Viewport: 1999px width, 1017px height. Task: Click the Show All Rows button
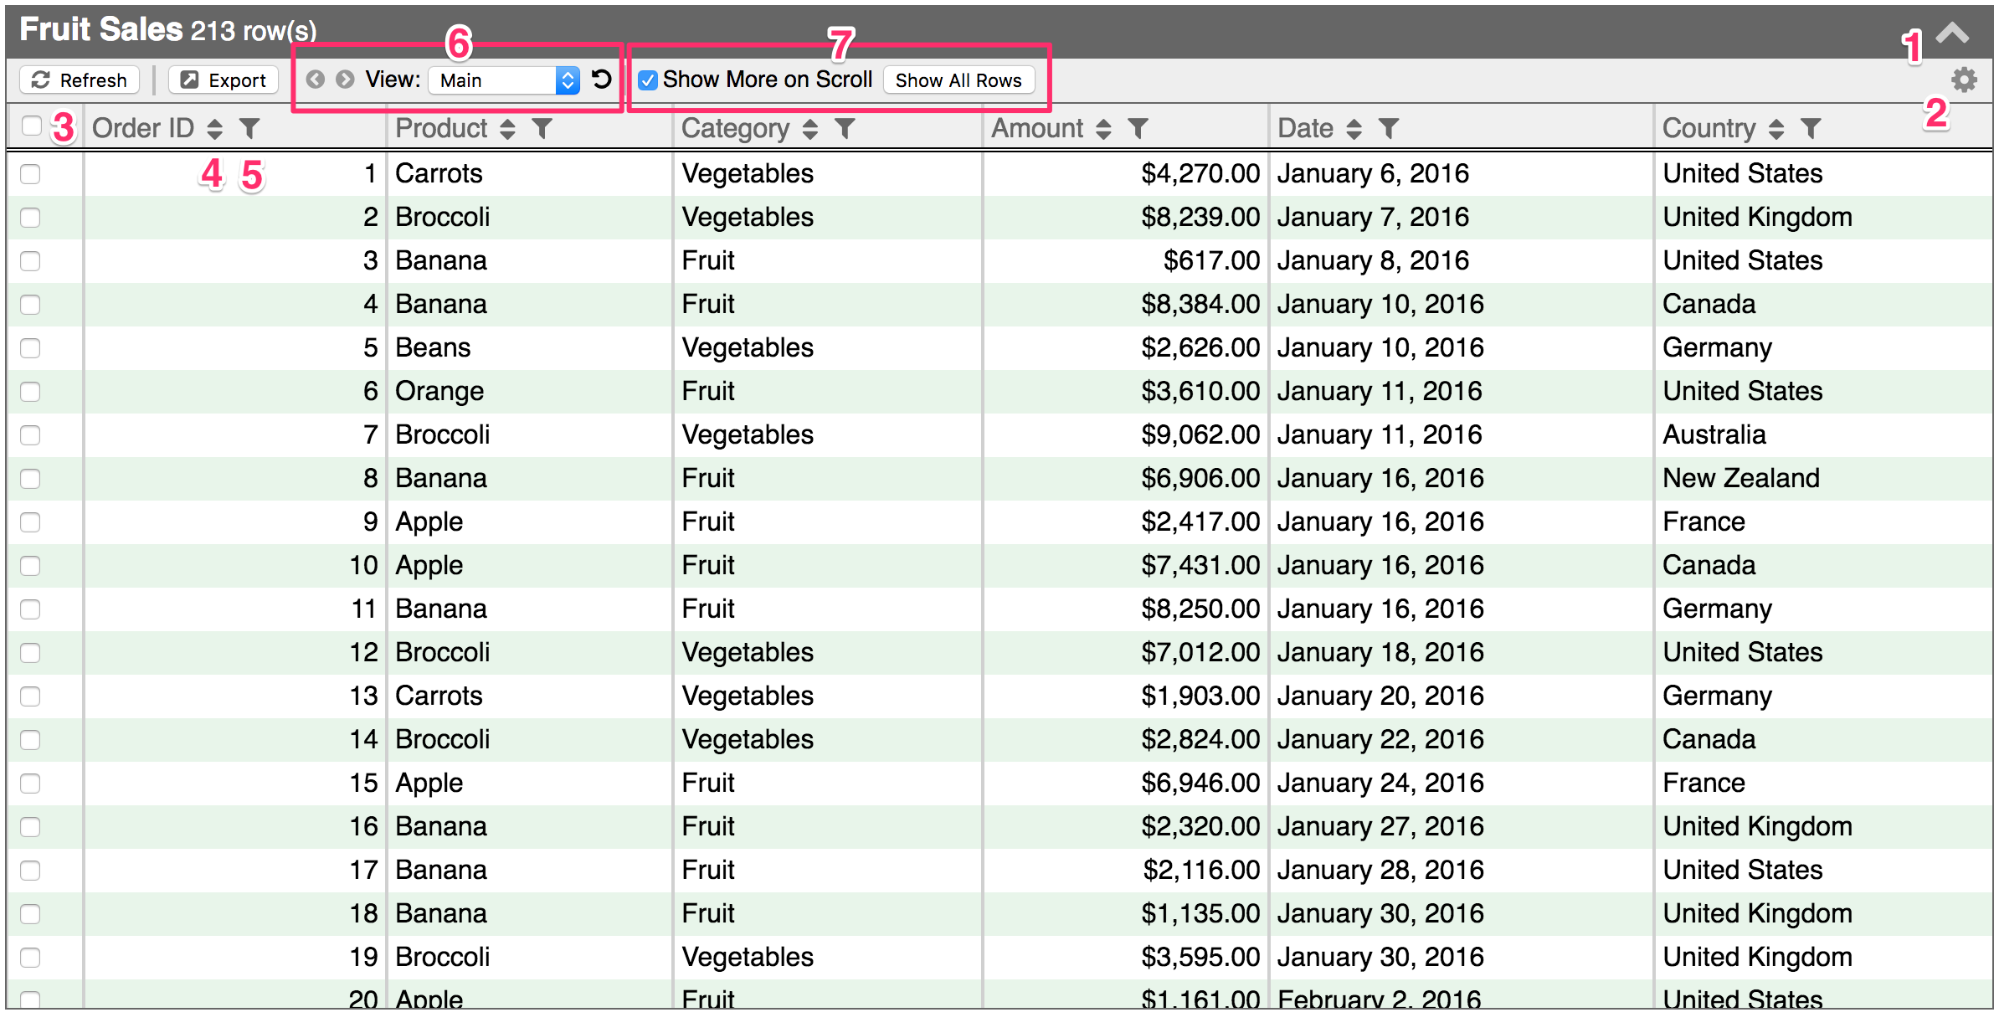click(958, 80)
